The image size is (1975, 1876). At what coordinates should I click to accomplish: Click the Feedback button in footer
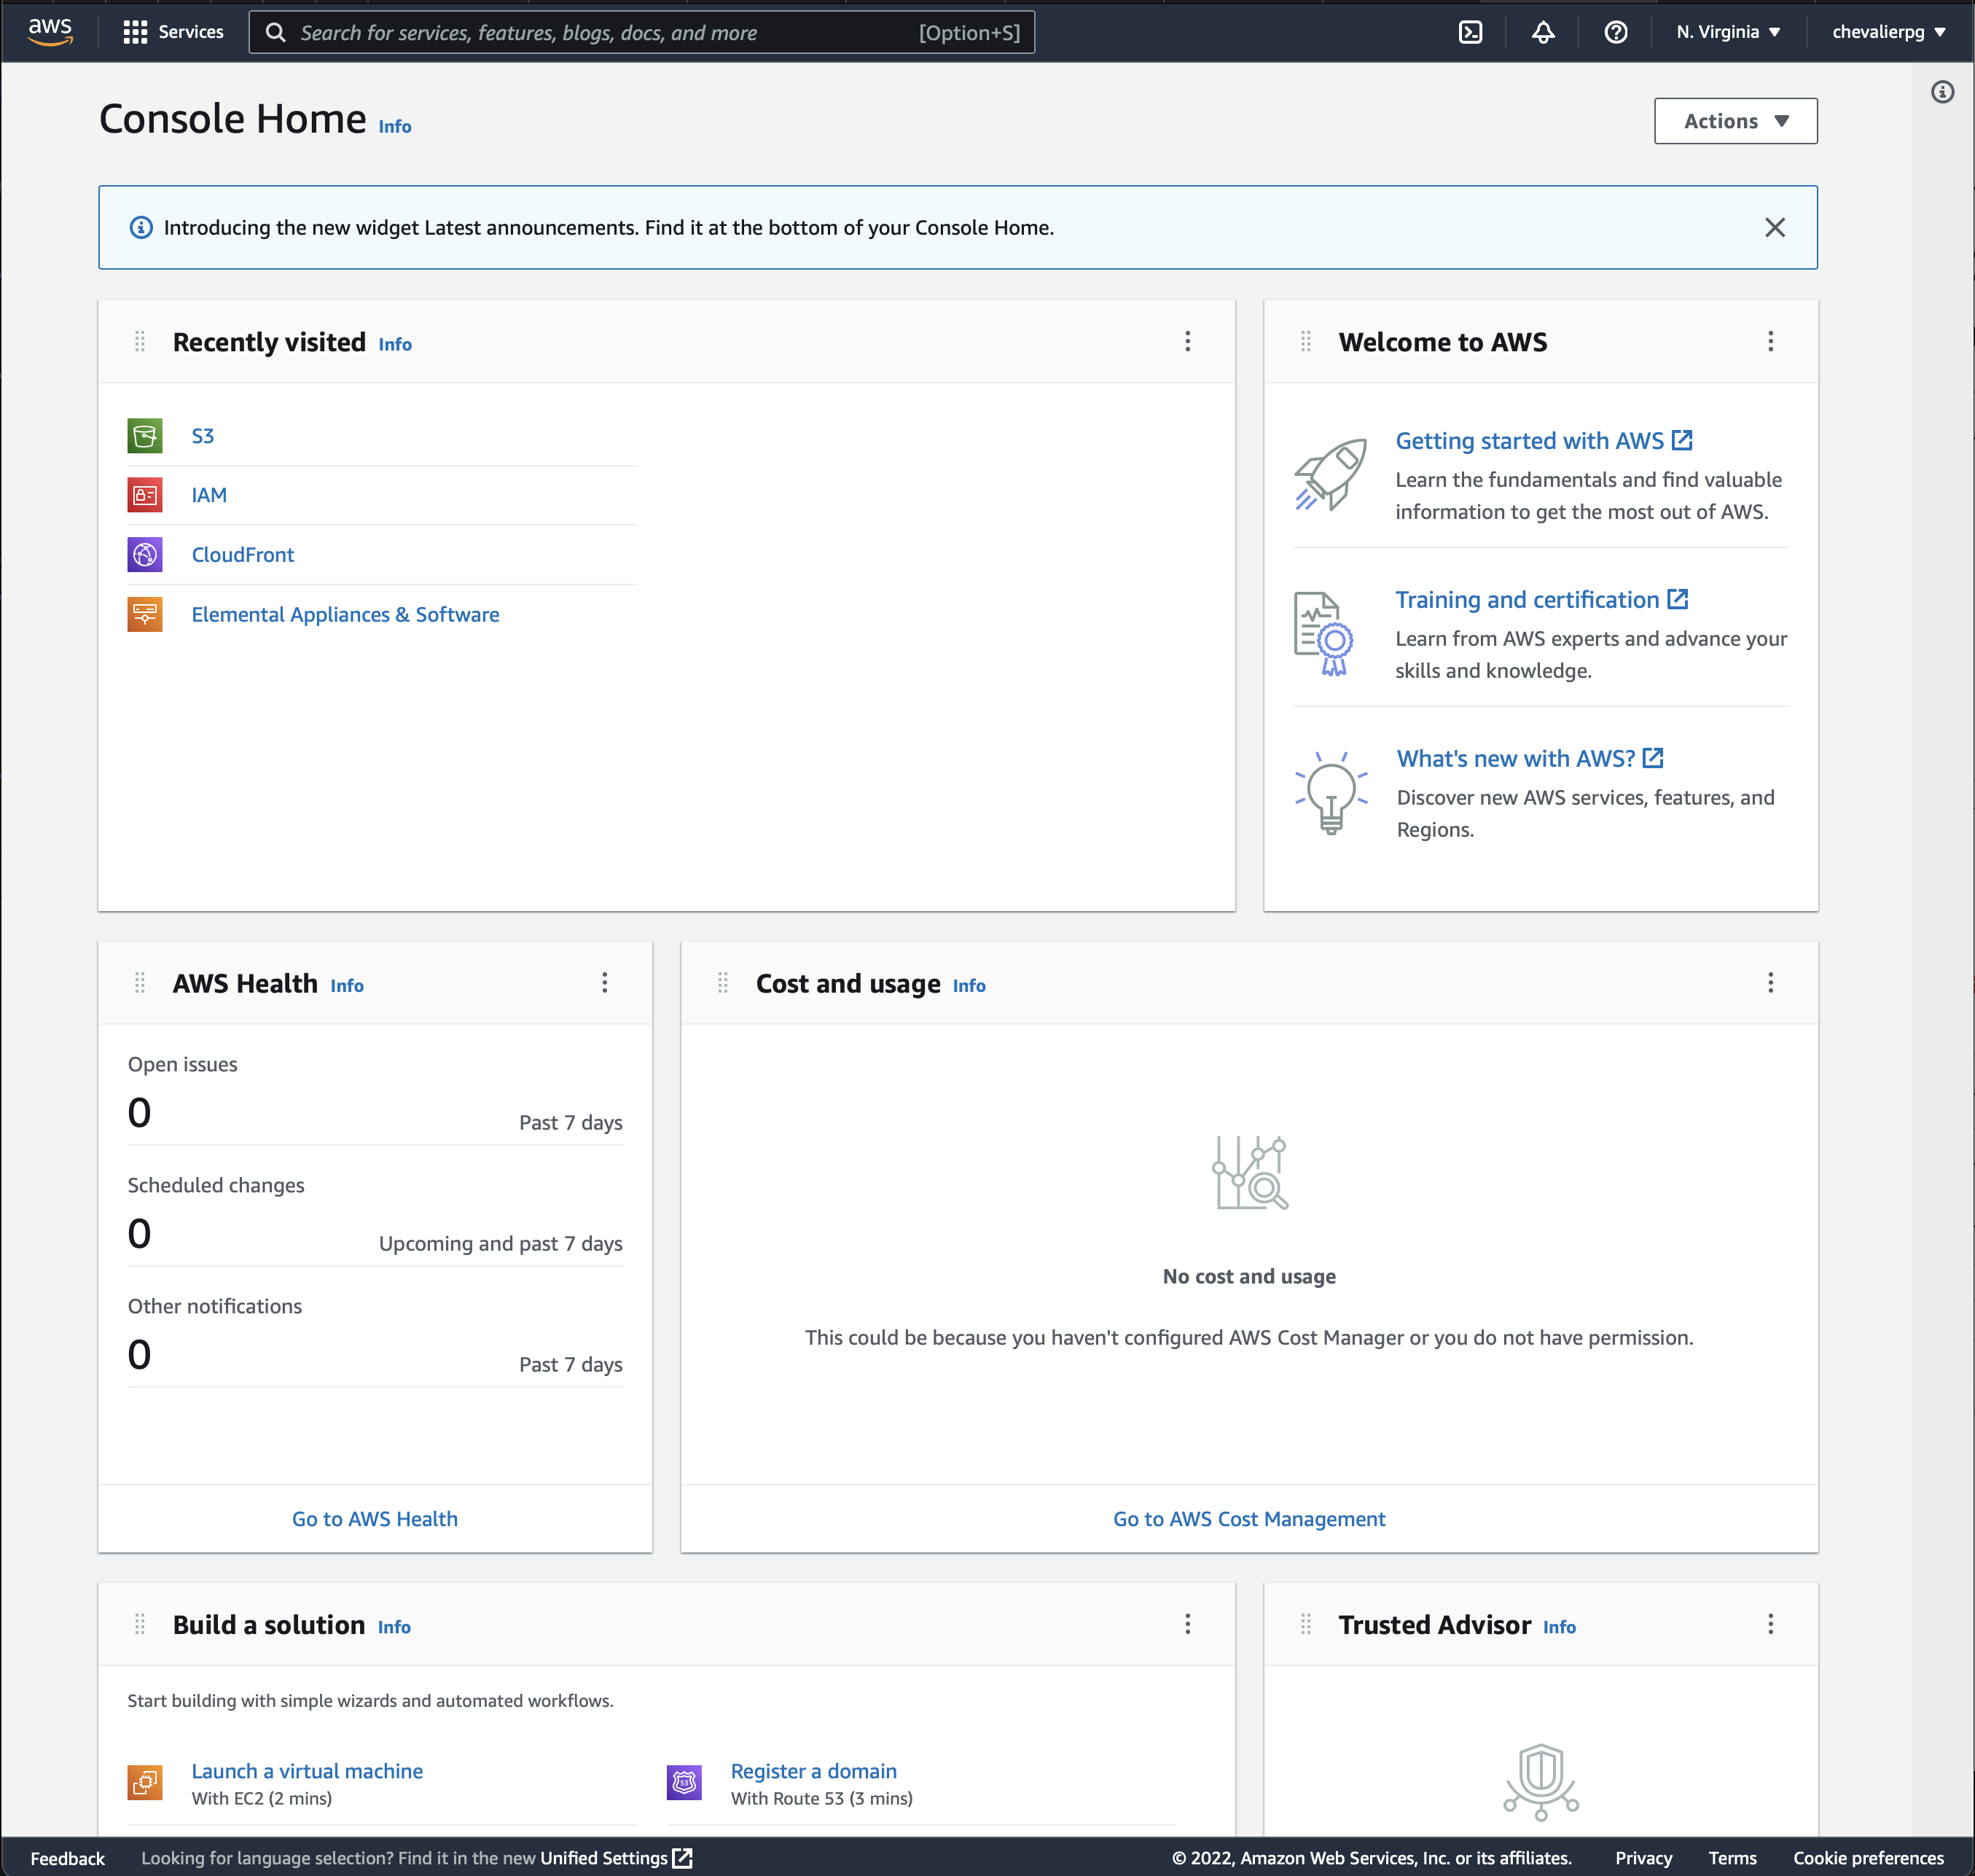pyautogui.click(x=67, y=1858)
